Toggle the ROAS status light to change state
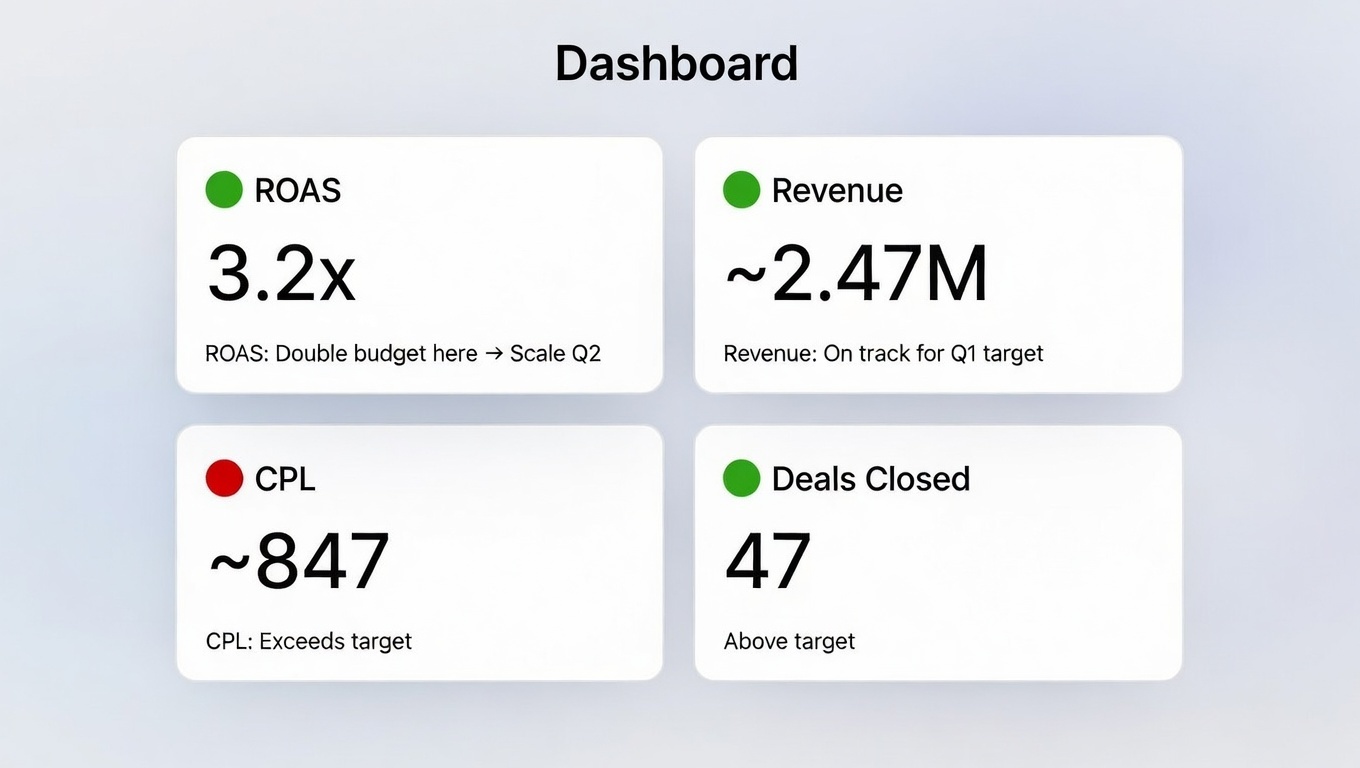This screenshot has height=768, width=1360. [224, 189]
